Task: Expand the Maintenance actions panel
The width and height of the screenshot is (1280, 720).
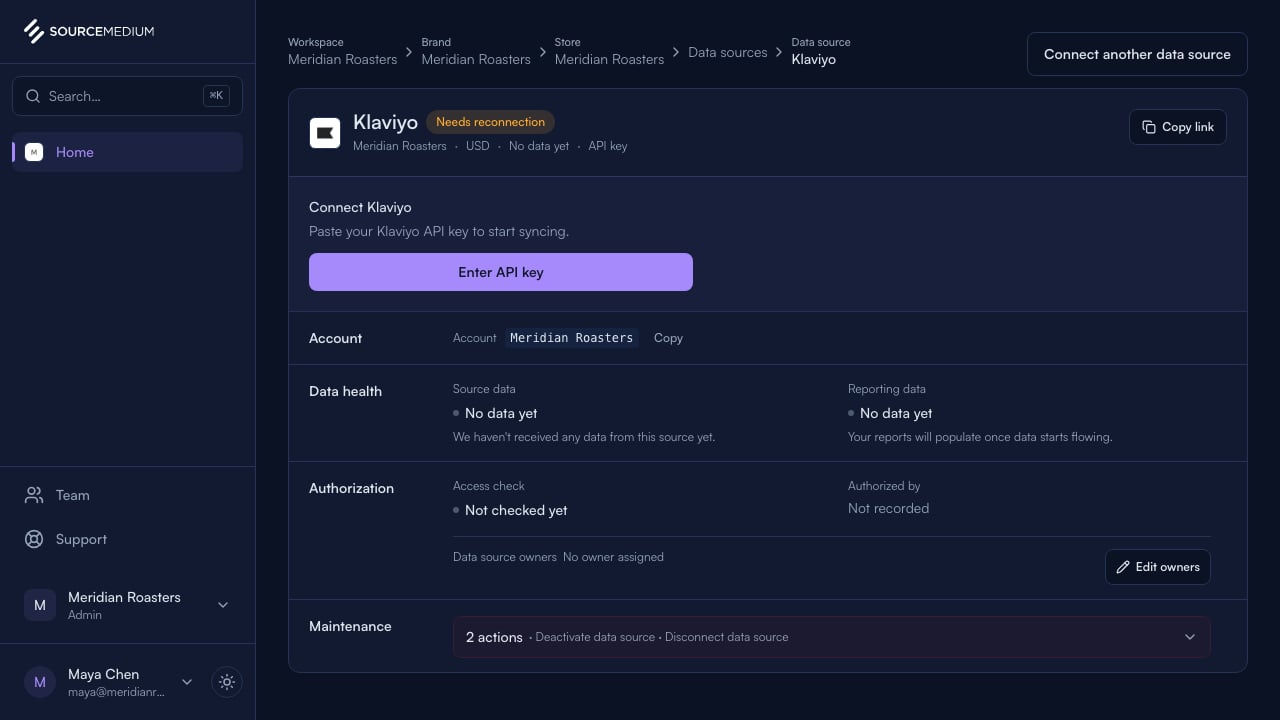Action: pos(832,637)
